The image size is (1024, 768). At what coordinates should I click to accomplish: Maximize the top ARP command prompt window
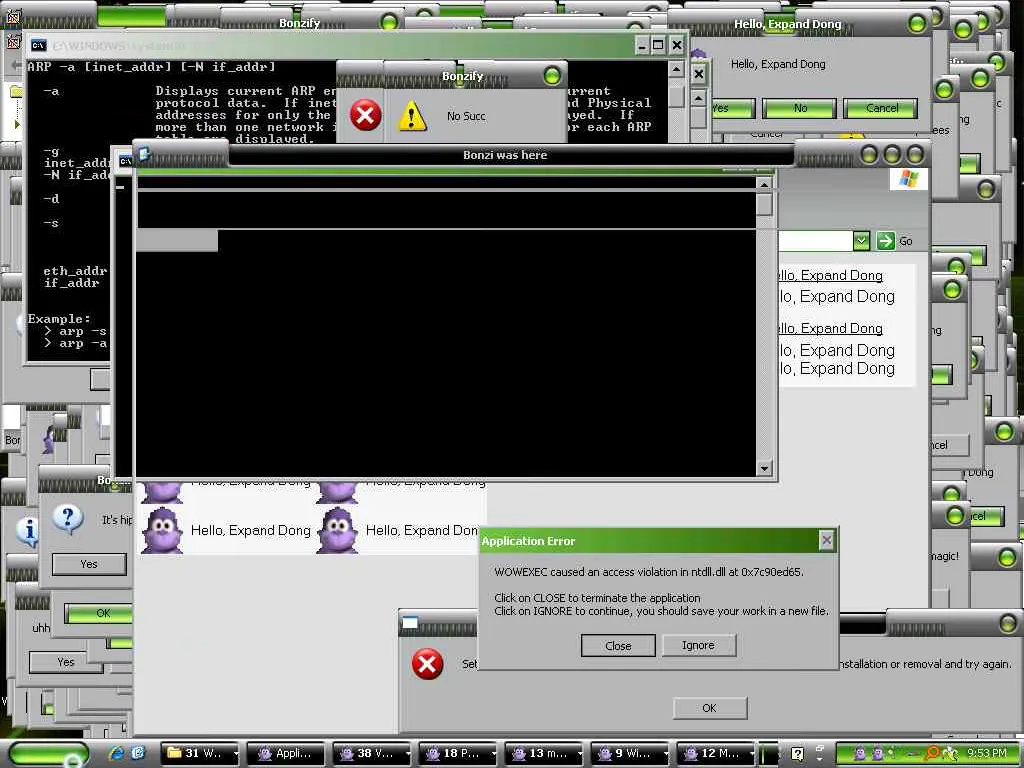[658, 45]
